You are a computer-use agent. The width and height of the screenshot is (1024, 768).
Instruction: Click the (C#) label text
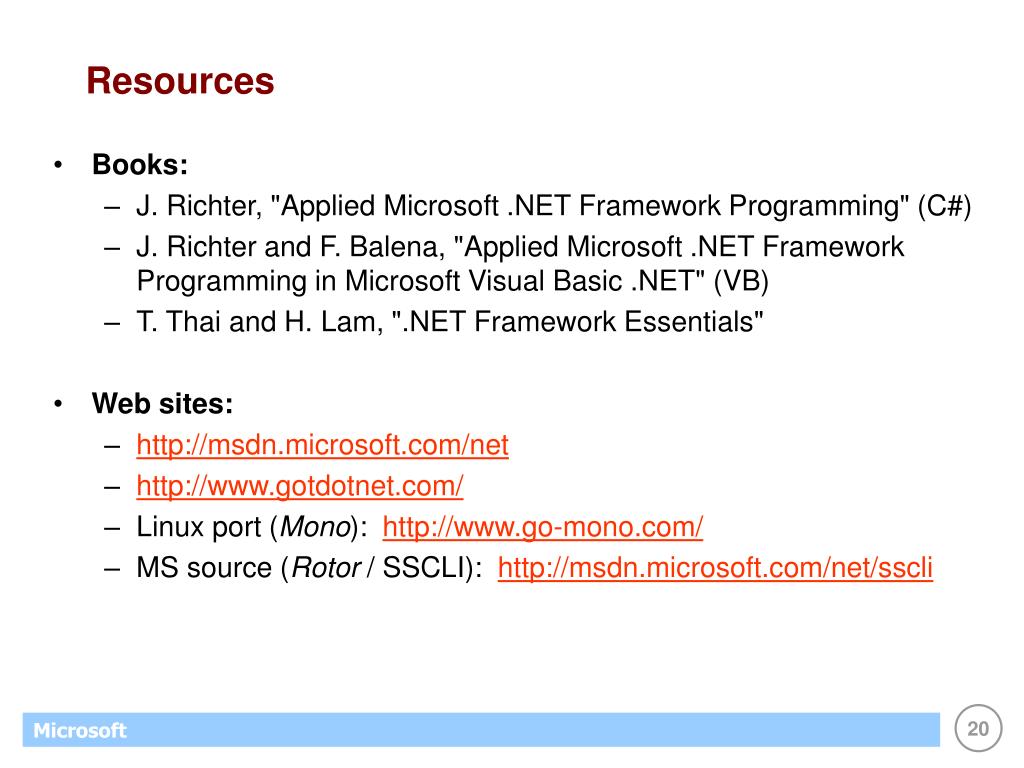[x=944, y=206]
